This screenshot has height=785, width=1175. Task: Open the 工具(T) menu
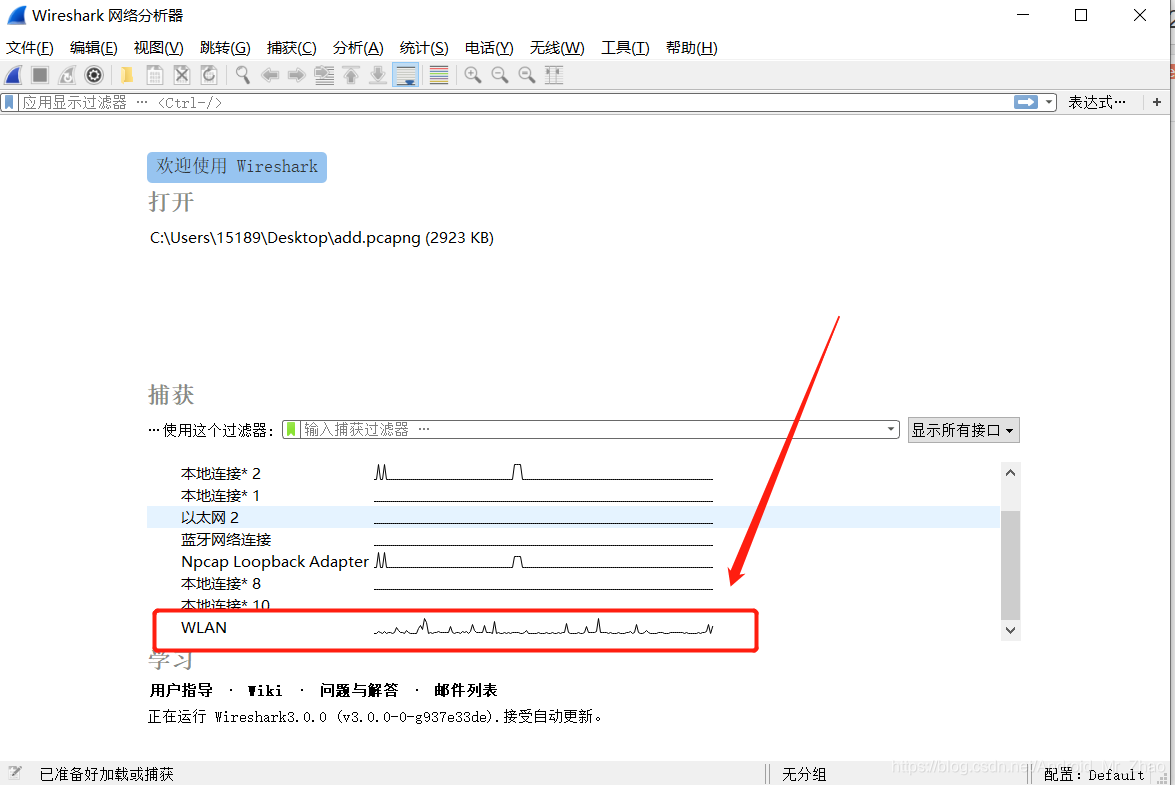coord(625,48)
